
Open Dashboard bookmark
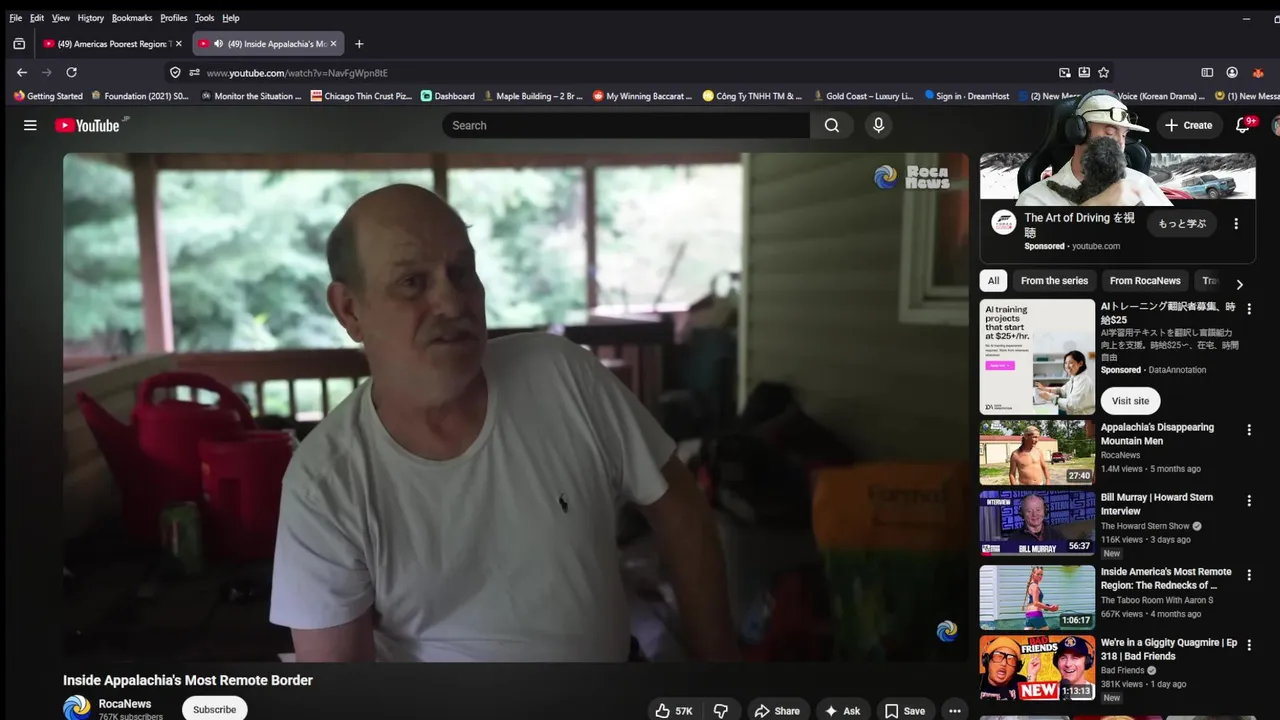point(447,96)
